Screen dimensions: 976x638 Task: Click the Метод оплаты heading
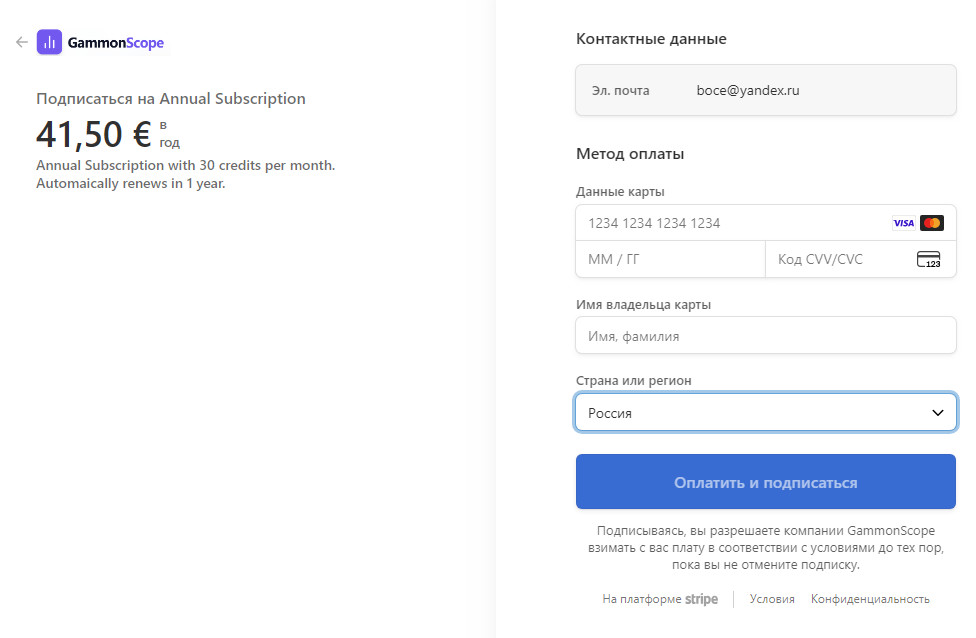(x=630, y=154)
